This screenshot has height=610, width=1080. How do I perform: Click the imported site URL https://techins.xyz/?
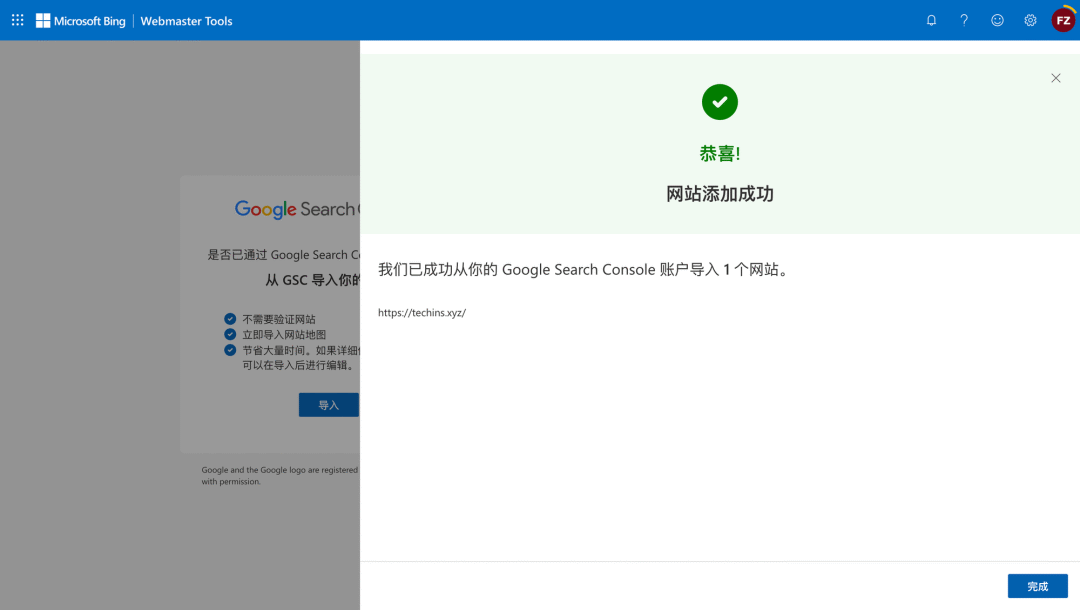coord(422,313)
